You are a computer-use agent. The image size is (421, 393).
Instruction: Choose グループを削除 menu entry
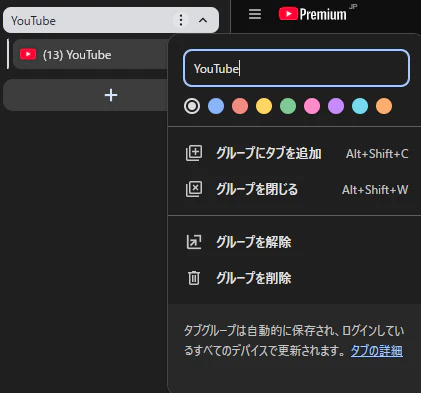(295, 278)
